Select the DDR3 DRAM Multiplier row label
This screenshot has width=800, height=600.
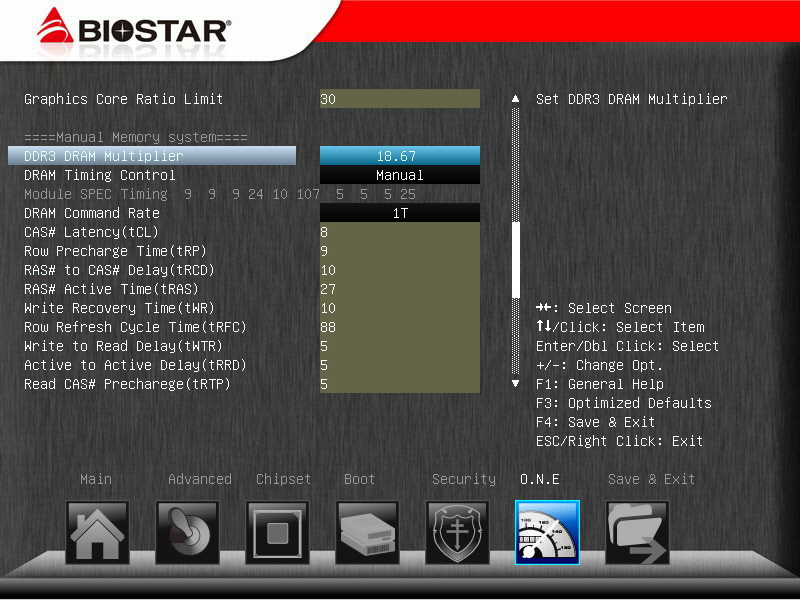[x=152, y=156]
